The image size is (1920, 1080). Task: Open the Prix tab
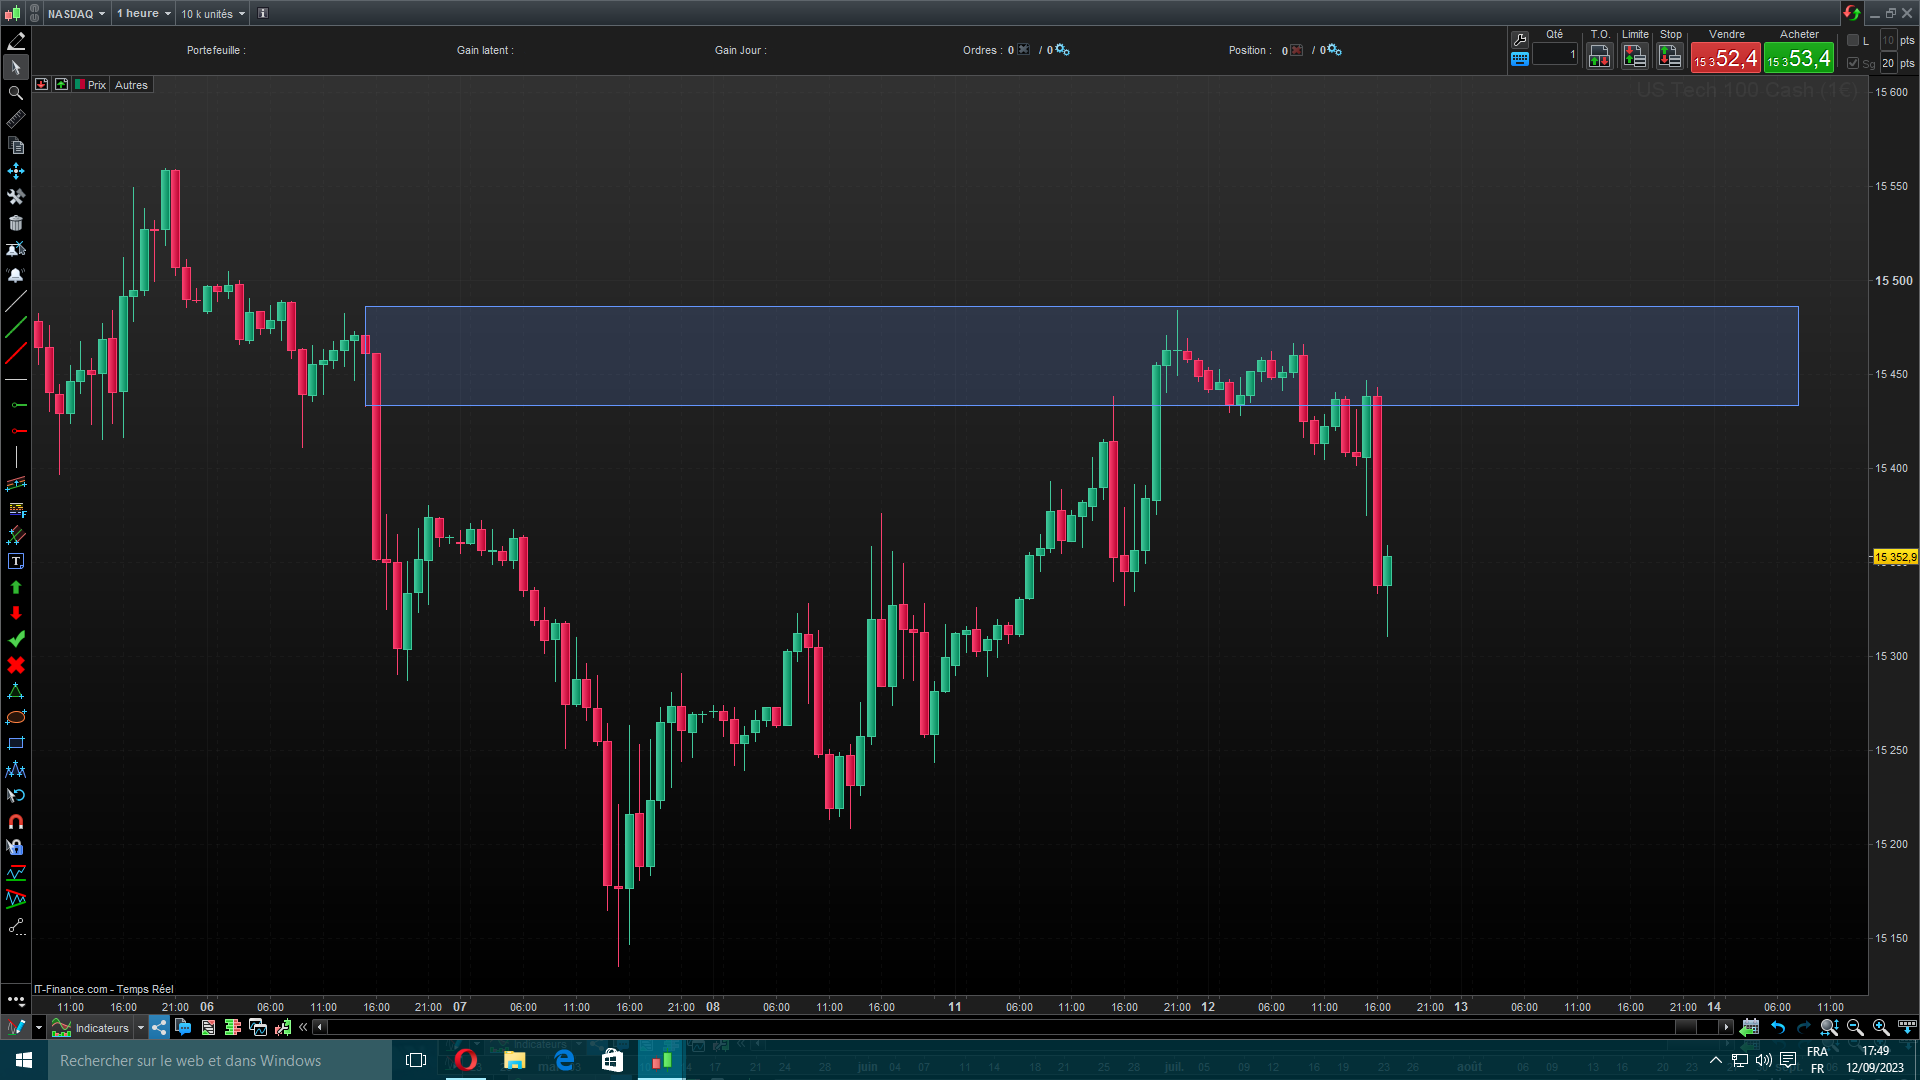tap(96, 85)
